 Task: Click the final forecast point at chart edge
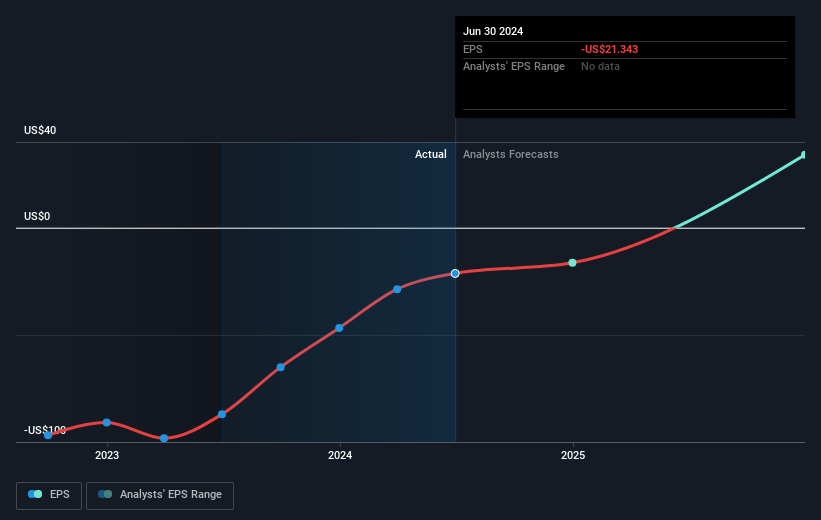click(804, 155)
